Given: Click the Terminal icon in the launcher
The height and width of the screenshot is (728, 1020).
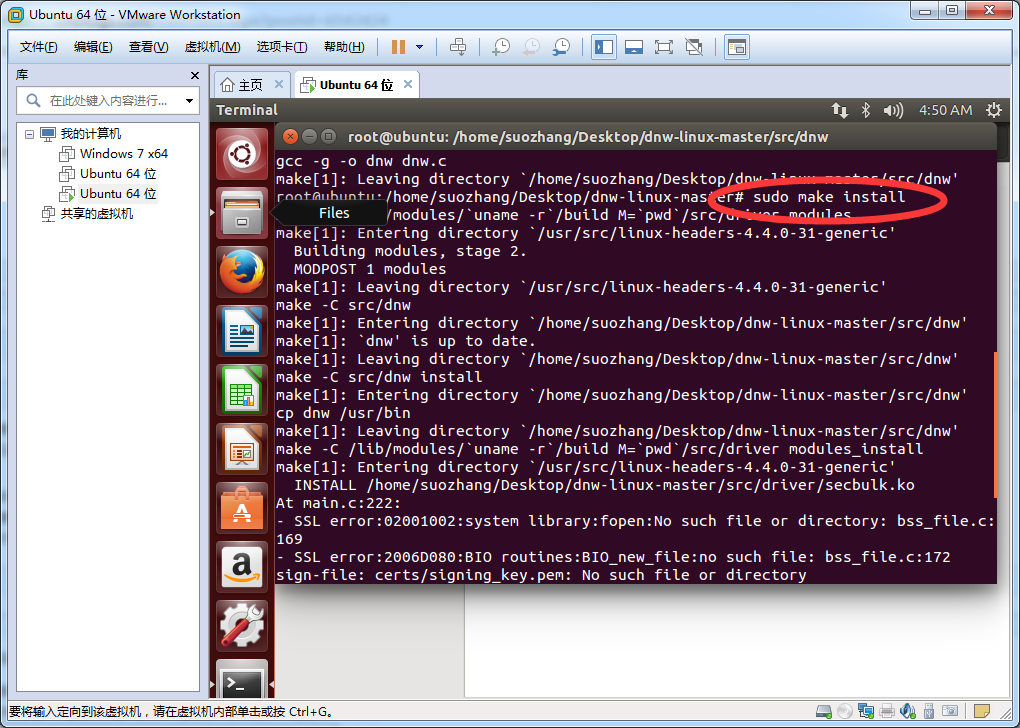Looking at the screenshot, I should [242, 680].
